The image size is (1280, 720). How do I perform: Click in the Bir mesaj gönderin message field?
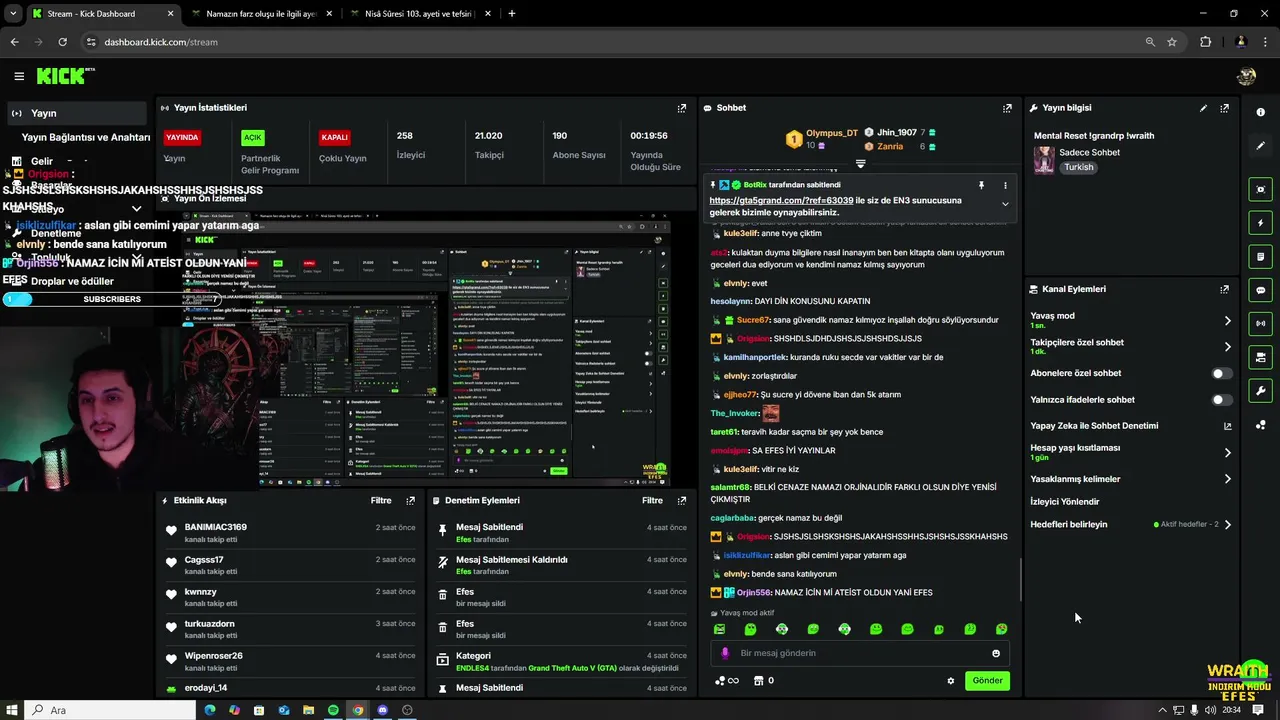[860, 653]
